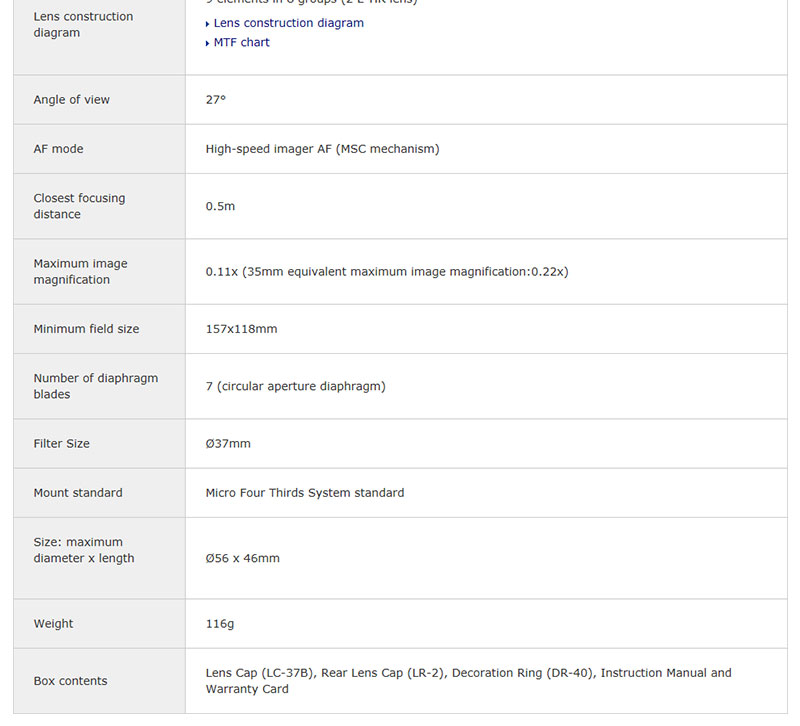Click the 157x118mm minimum field size value
This screenshot has width=800, height=726.
[x=241, y=329]
